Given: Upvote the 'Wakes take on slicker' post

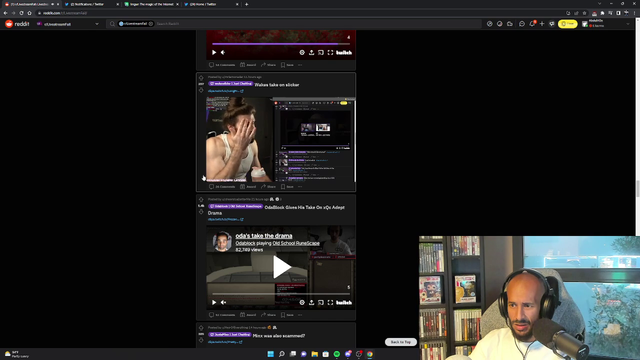Looking at the screenshot, I should click(201, 78).
